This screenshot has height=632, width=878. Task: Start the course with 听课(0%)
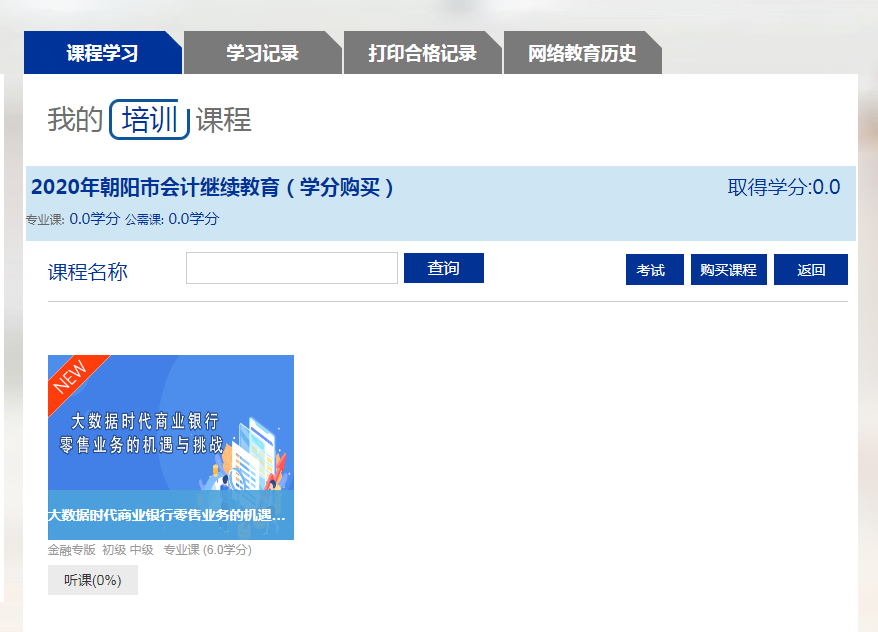pos(93,581)
